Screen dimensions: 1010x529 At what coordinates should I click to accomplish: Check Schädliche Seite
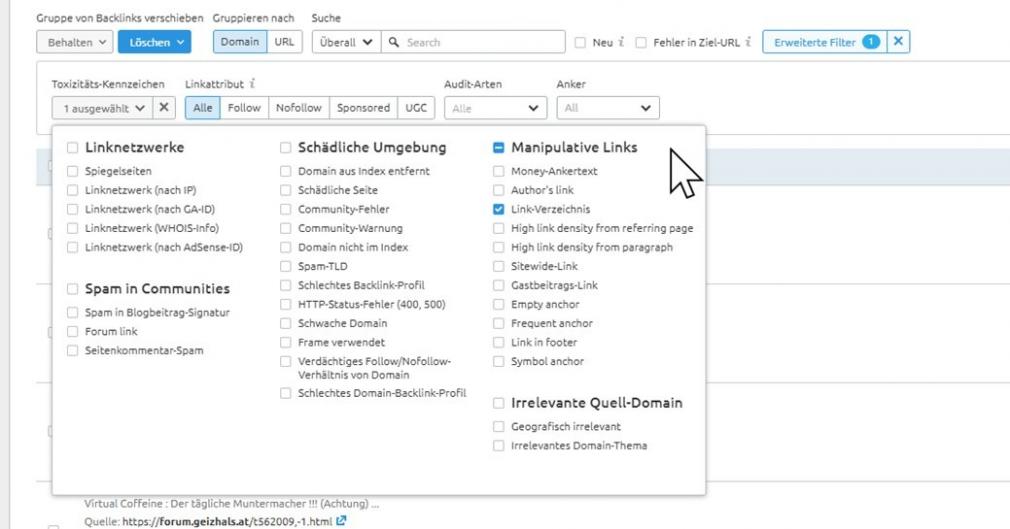285,190
